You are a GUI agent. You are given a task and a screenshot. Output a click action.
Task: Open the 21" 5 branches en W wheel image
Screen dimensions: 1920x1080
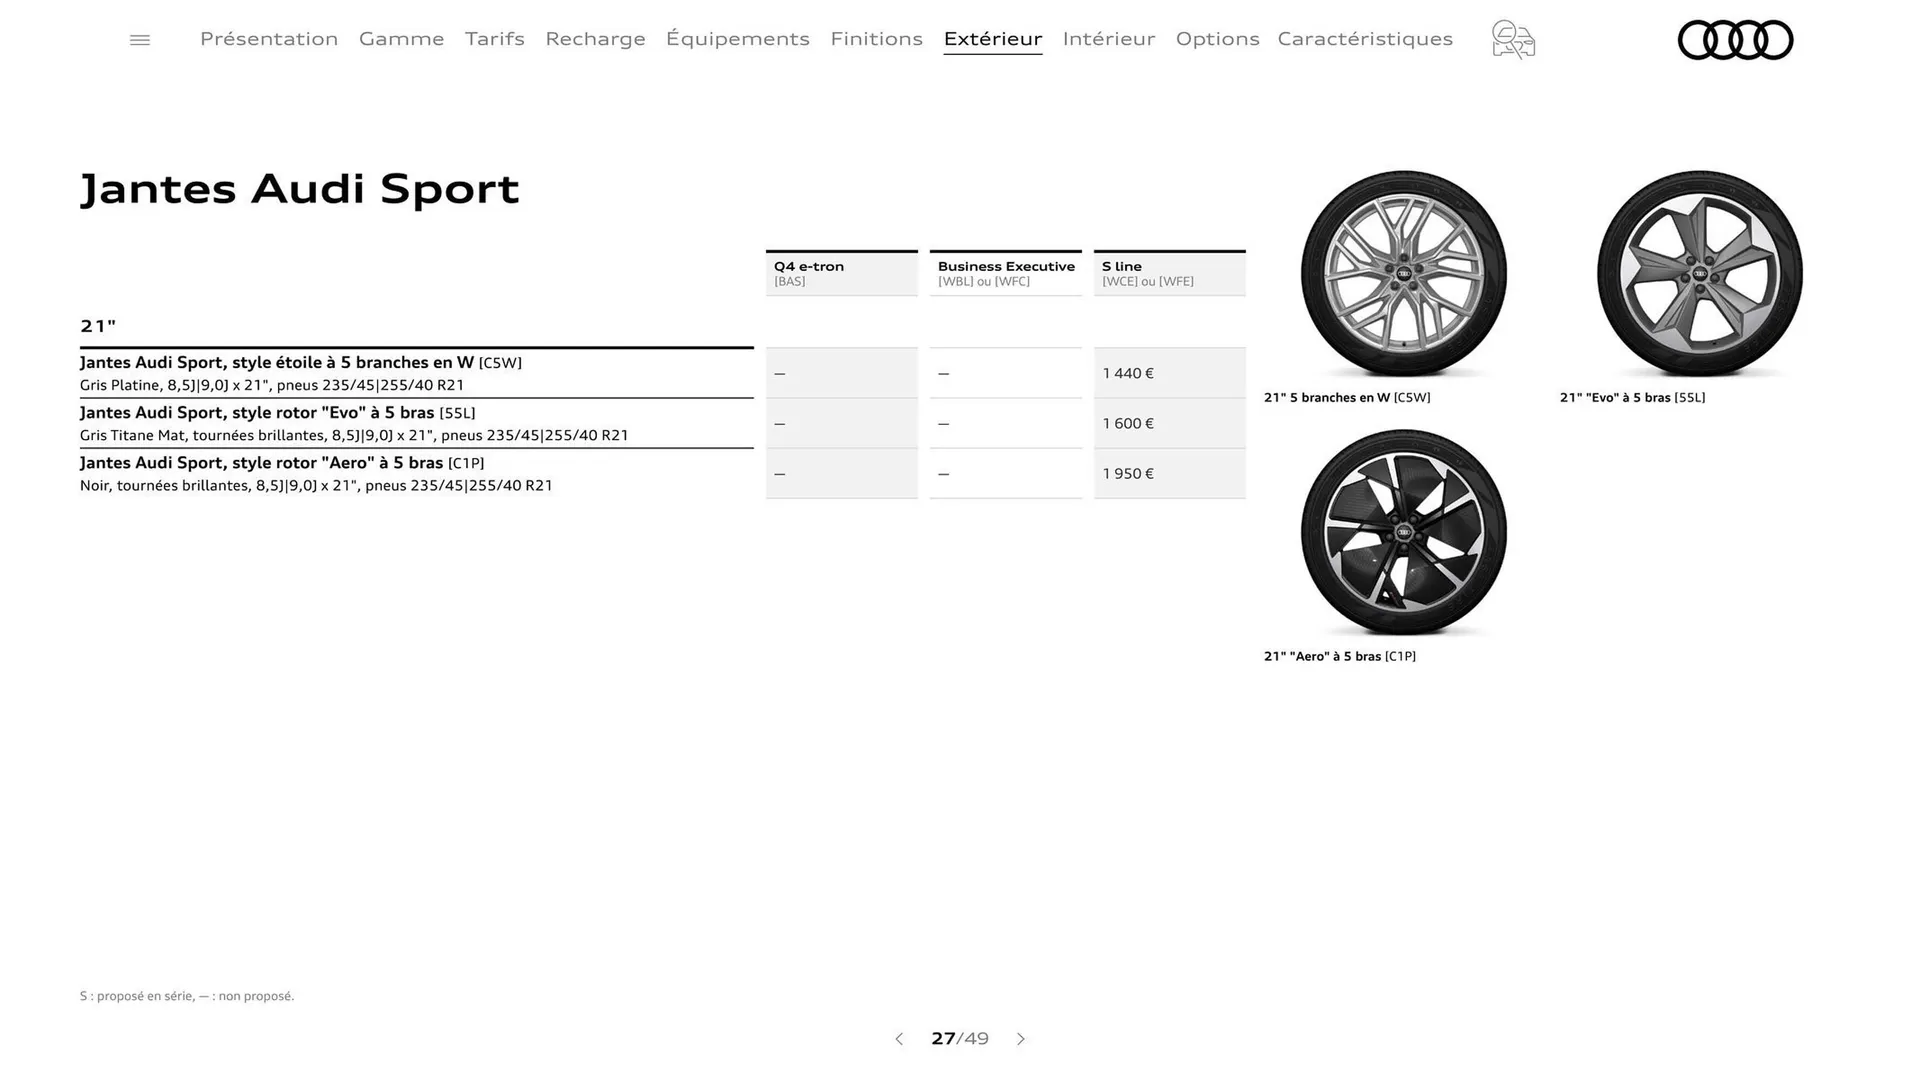pos(1402,275)
